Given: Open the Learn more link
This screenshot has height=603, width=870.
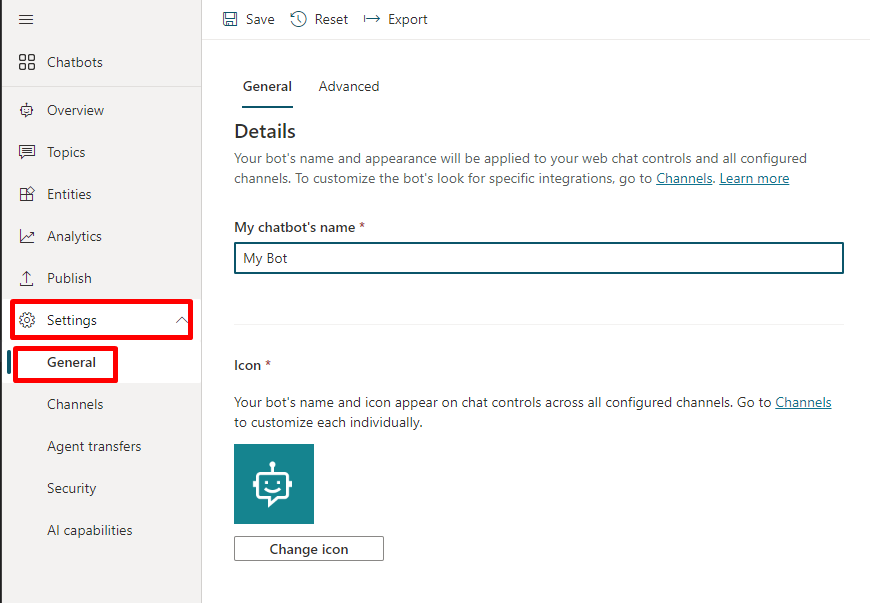Looking at the screenshot, I should coord(754,179).
